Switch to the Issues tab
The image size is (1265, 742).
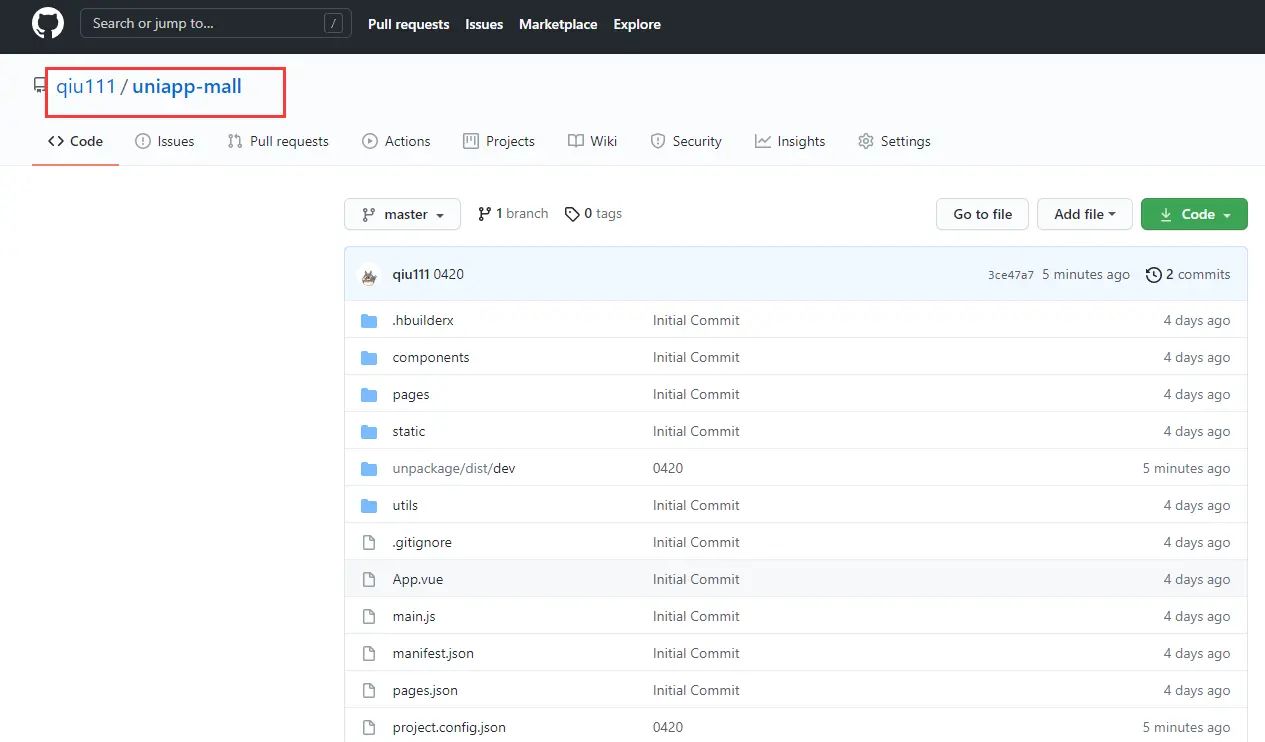tap(165, 141)
